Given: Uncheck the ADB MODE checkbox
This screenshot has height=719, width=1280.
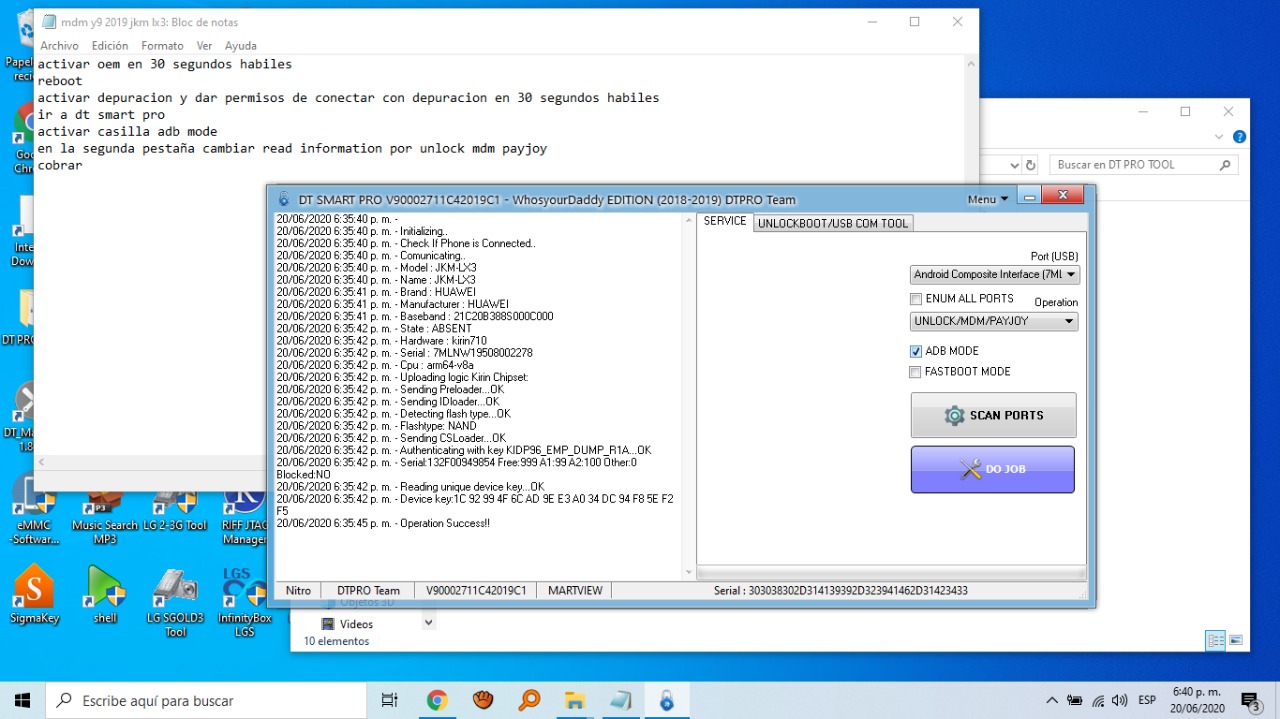Looking at the screenshot, I should tap(915, 351).
